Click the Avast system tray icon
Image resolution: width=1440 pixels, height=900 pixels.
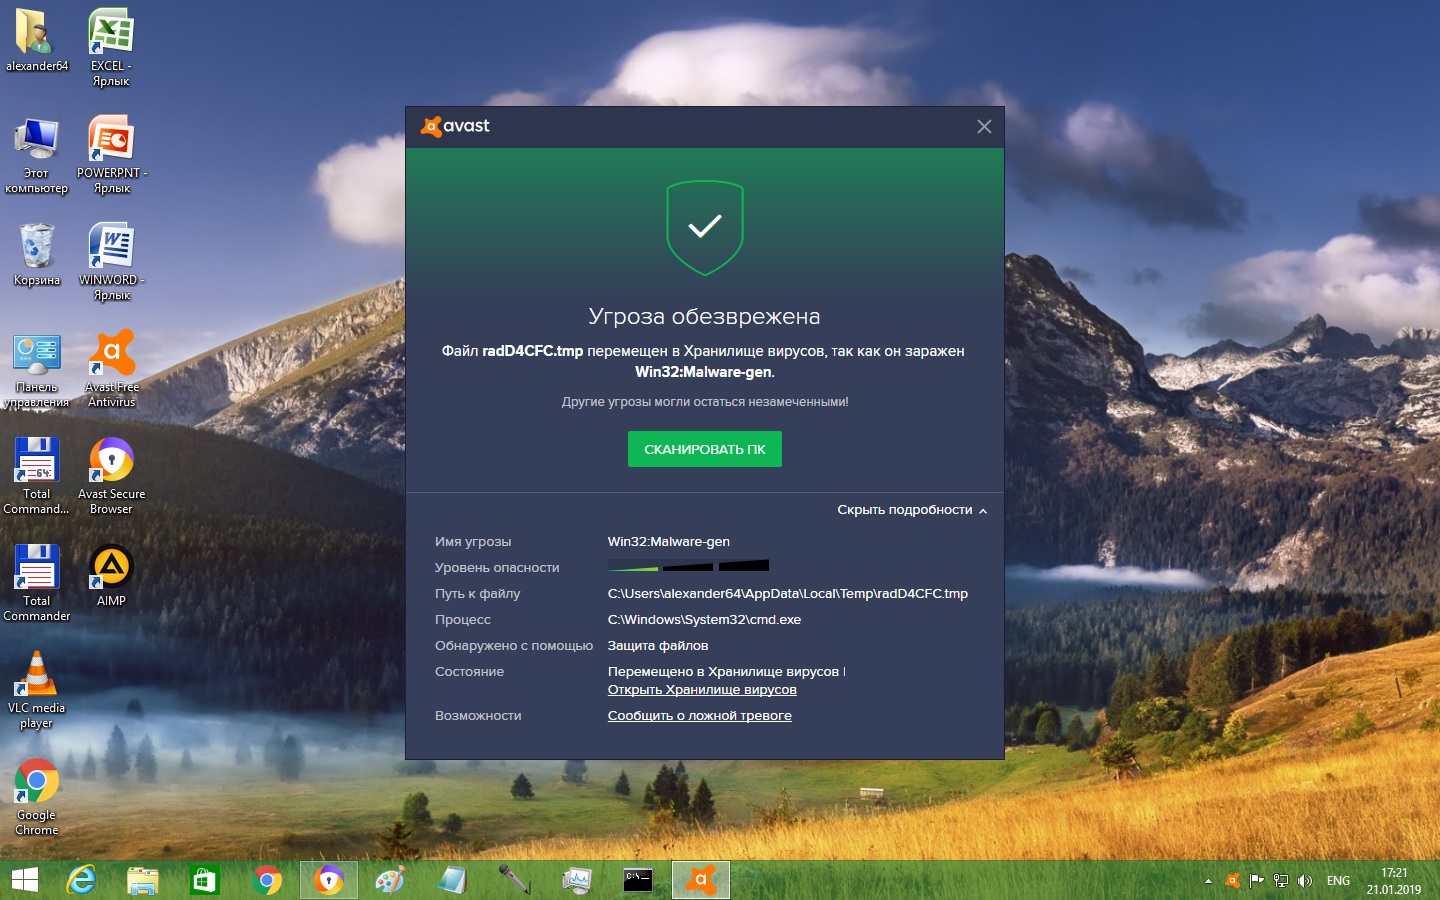point(1232,881)
